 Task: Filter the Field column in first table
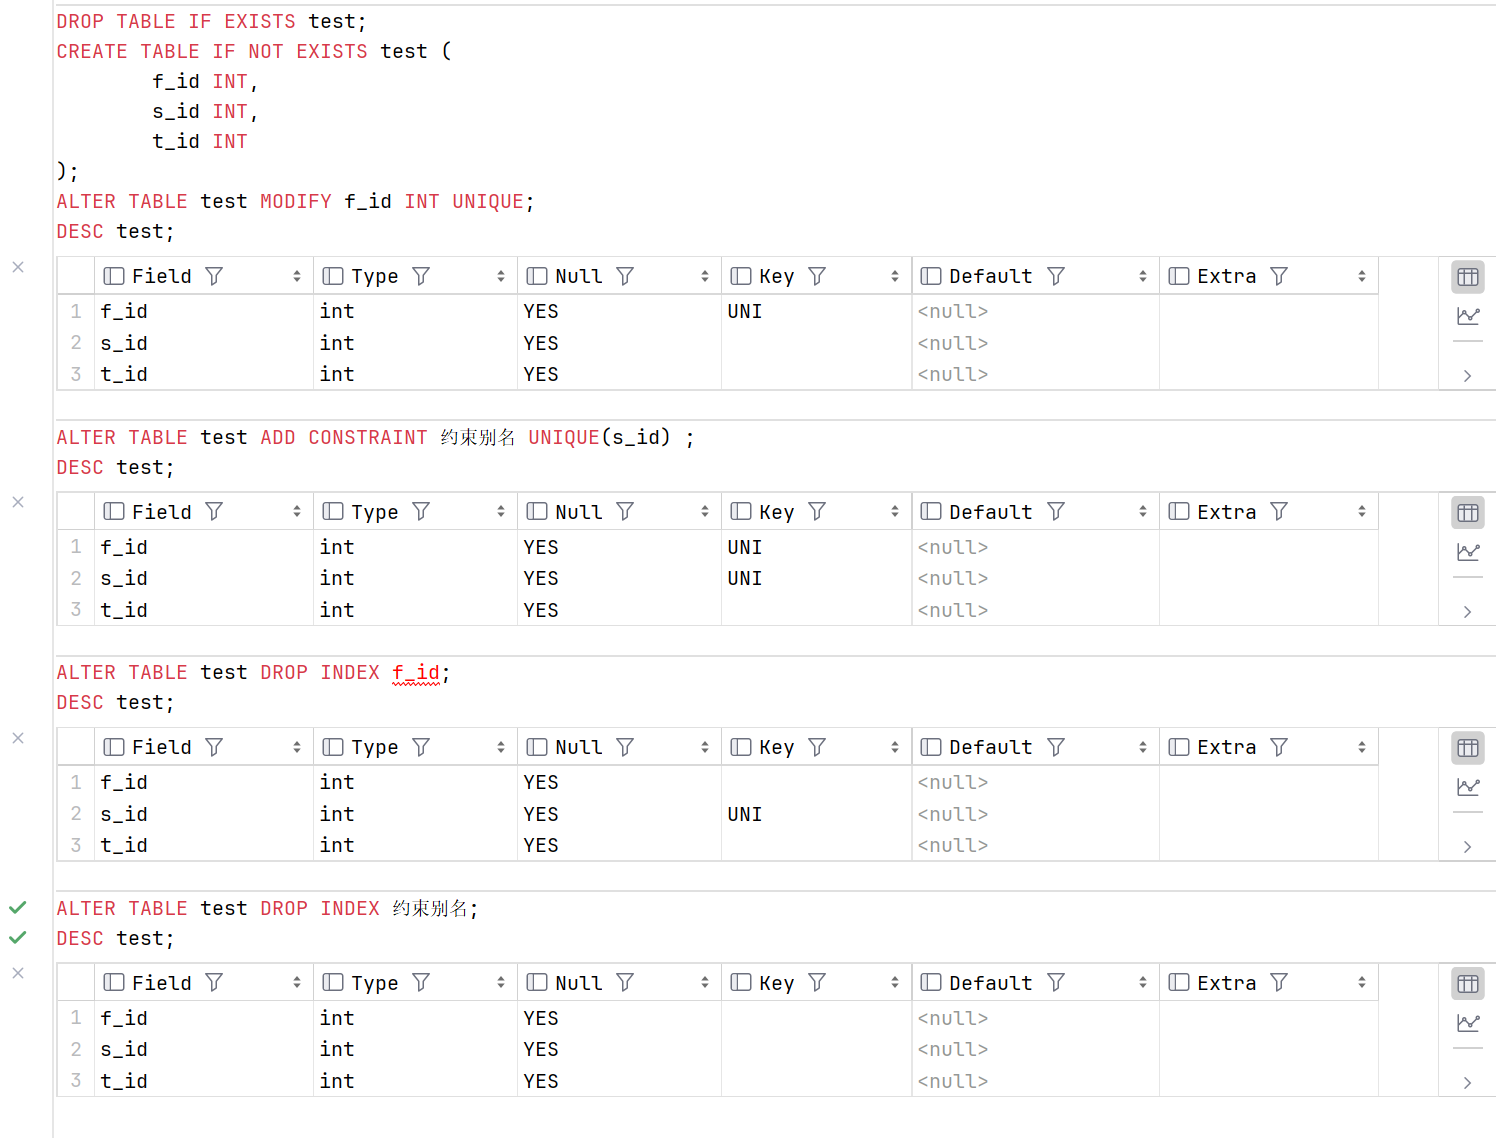tap(214, 276)
